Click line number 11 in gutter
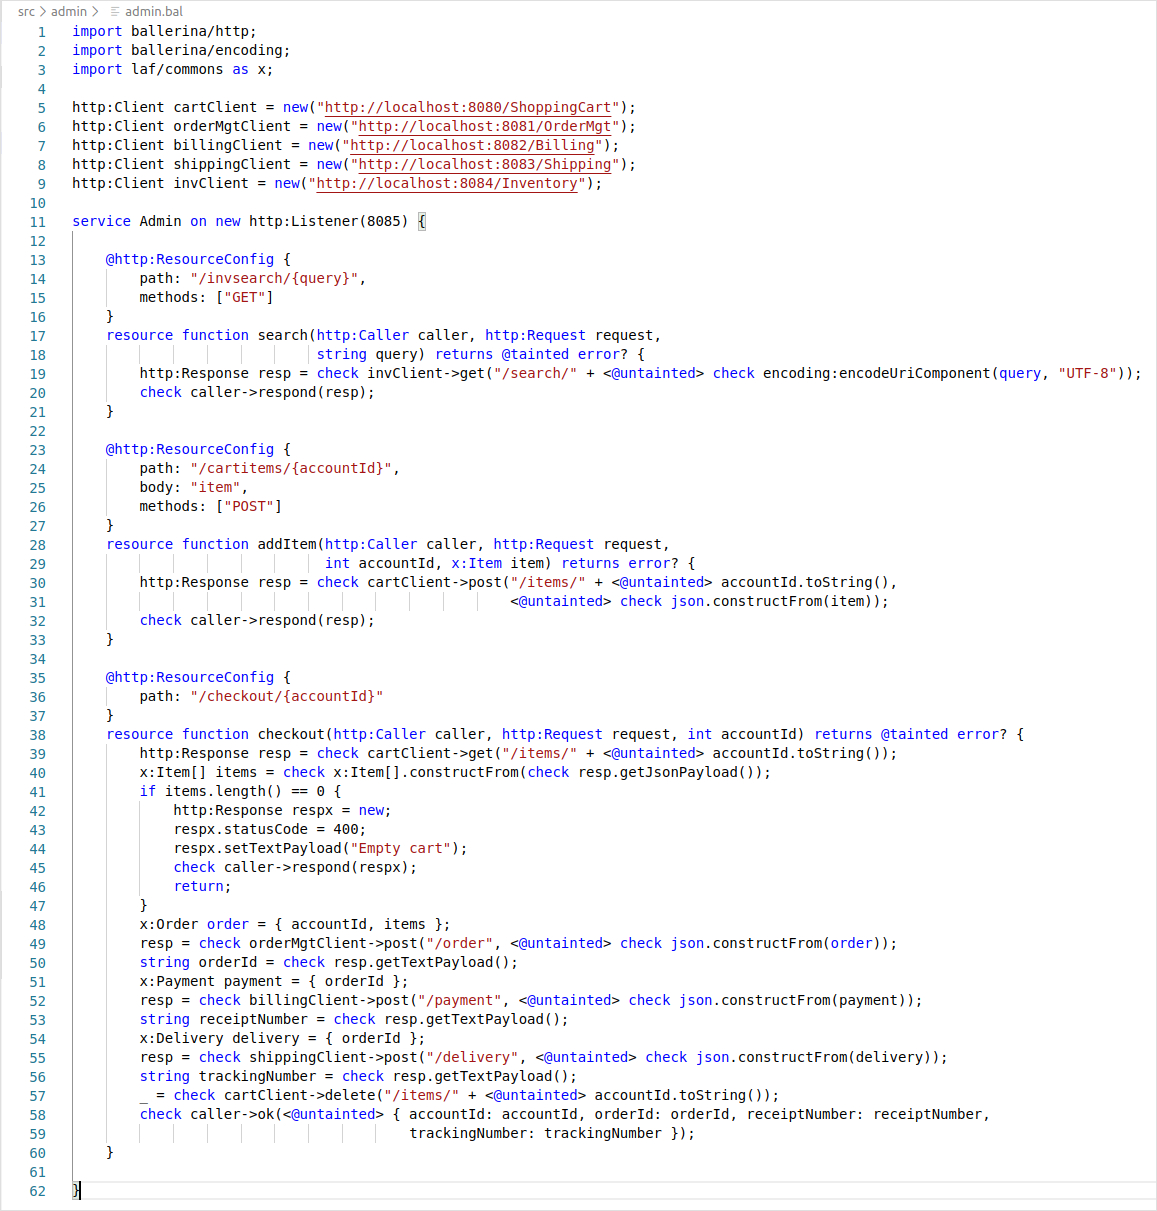Viewport: 1157px width, 1211px height. [37, 222]
